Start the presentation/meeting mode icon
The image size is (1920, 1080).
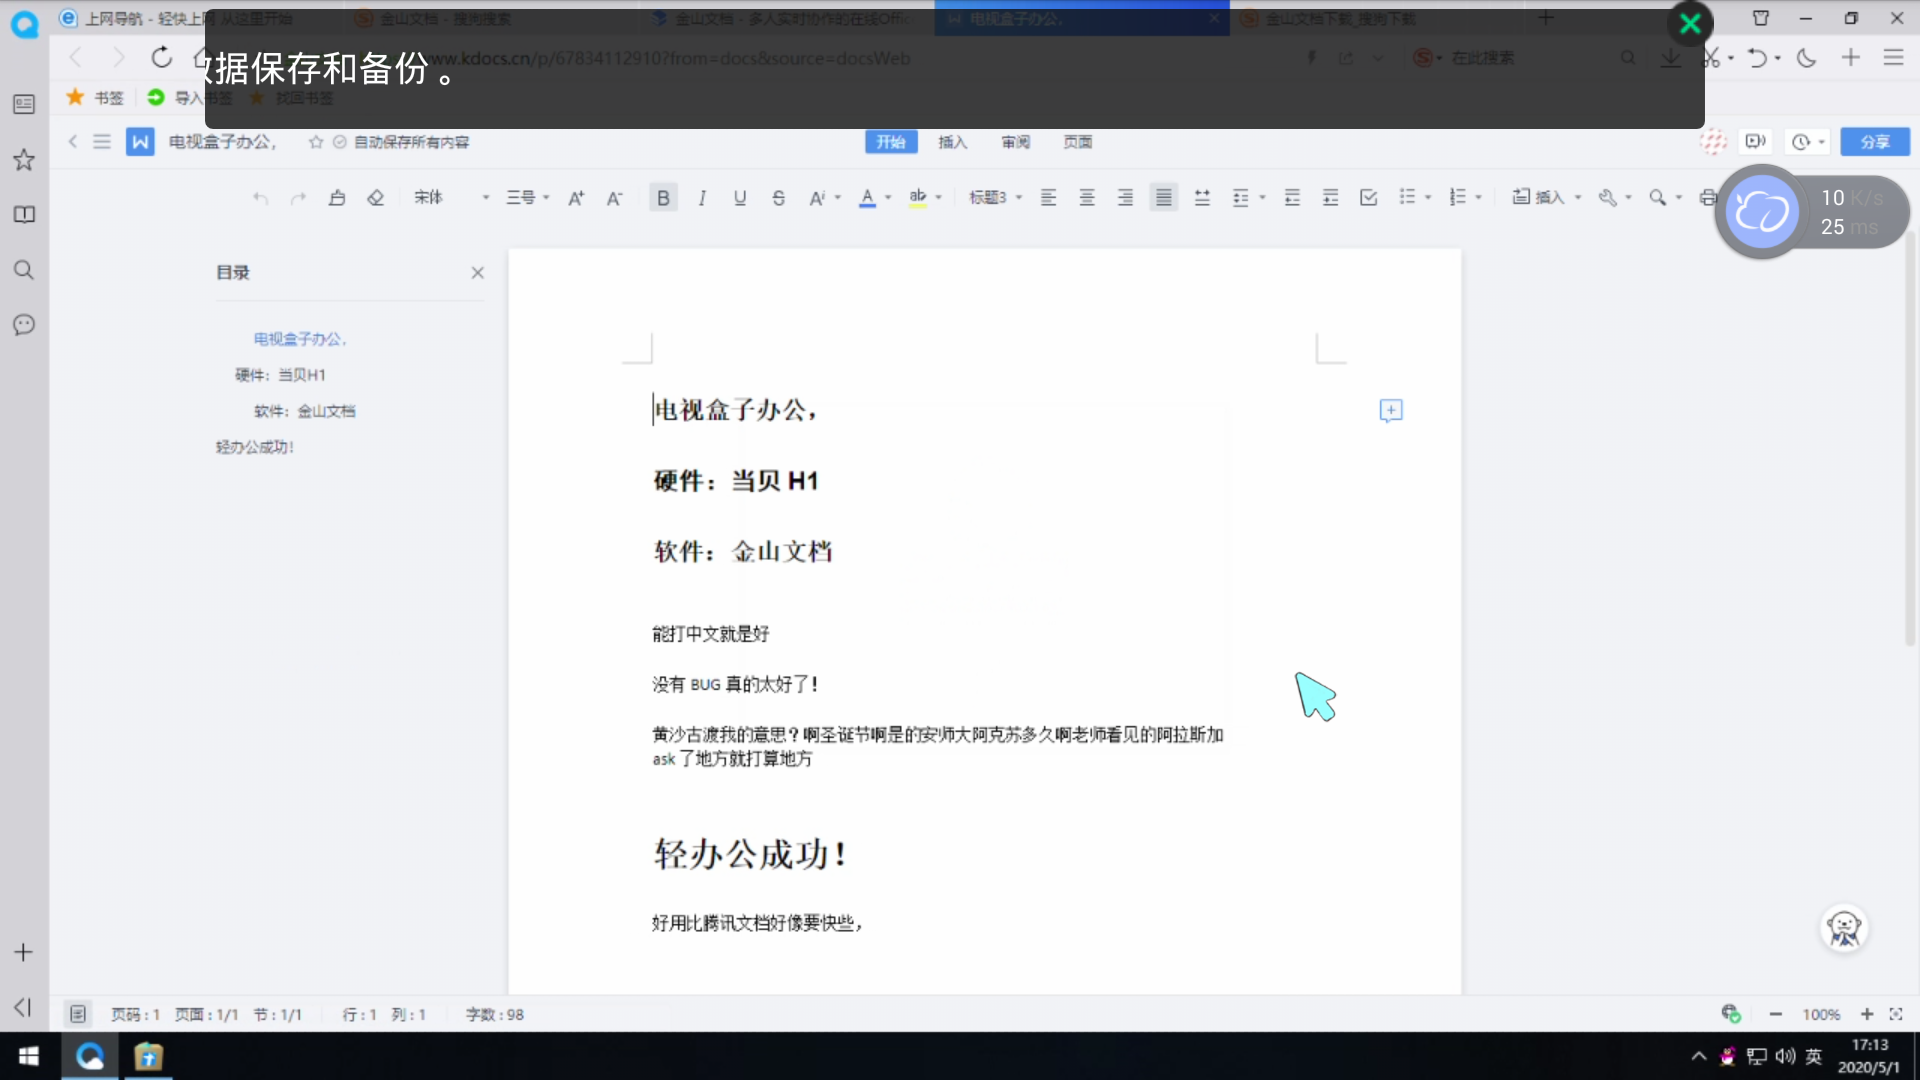[x=1755, y=142]
